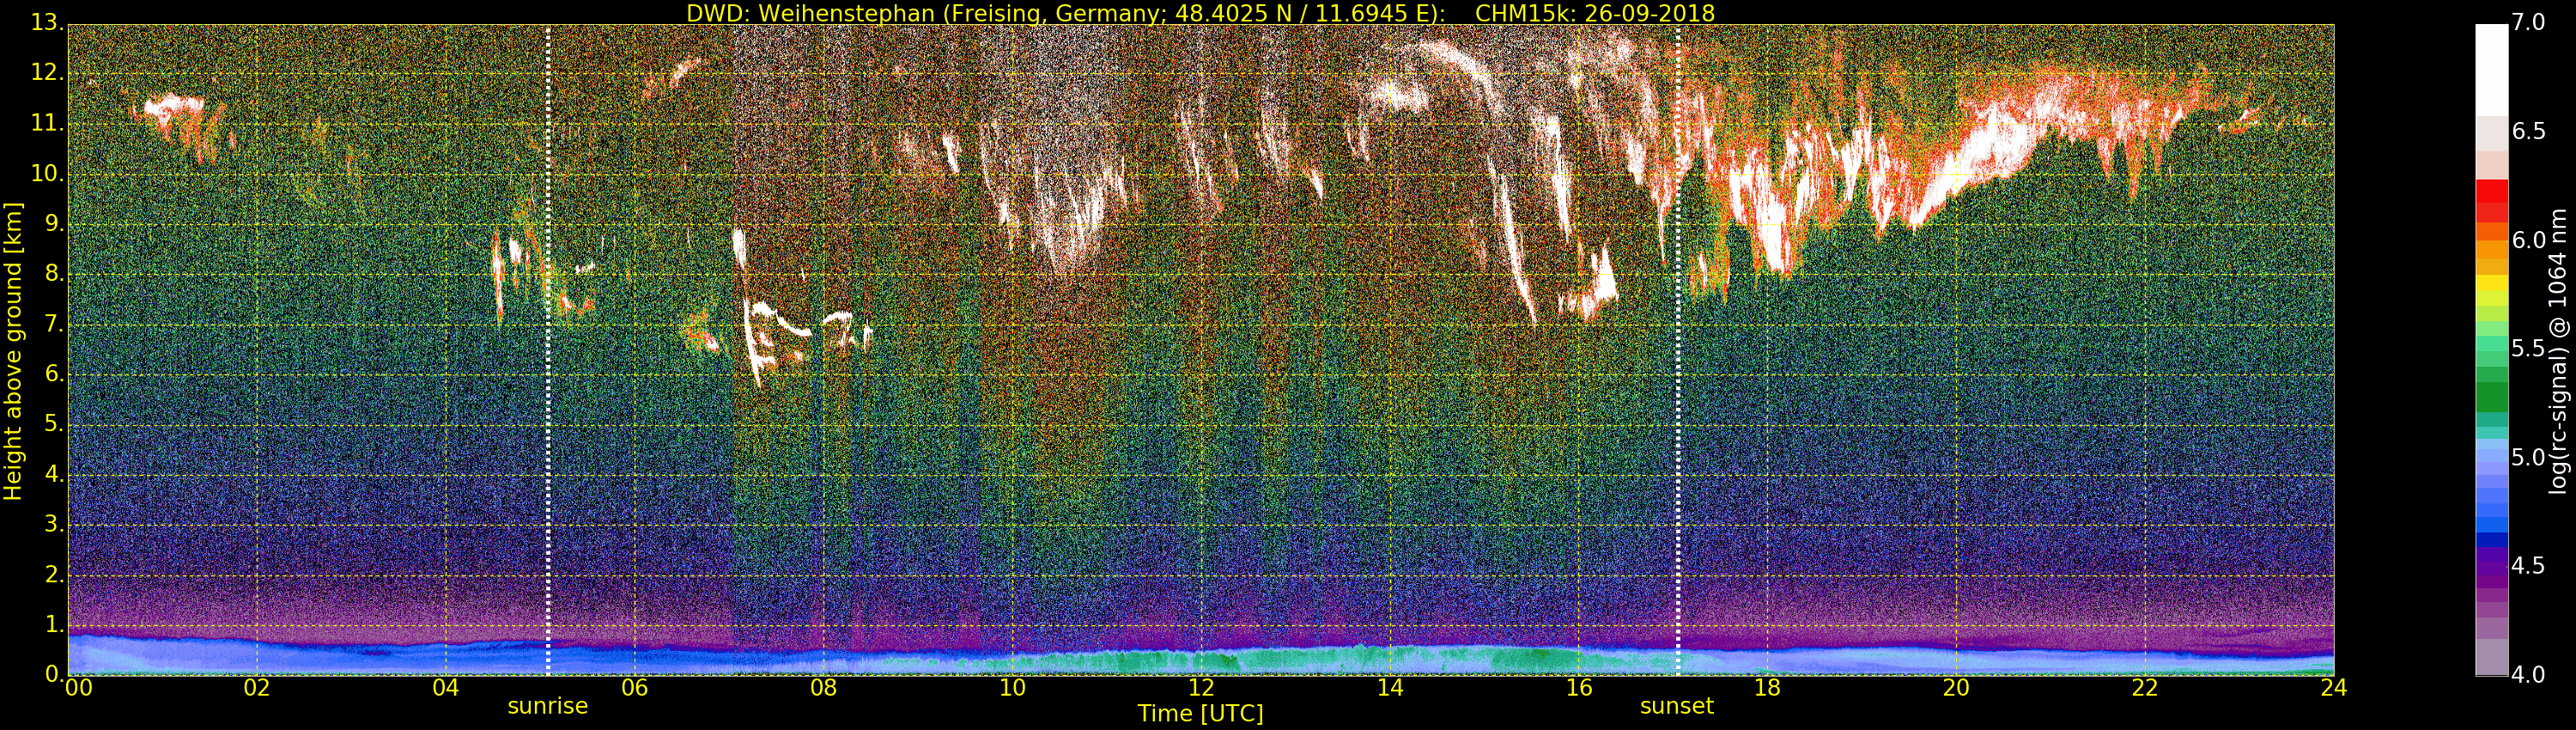Click the 'Height above ground [km]' label
This screenshot has height=730, width=2576.
point(14,350)
